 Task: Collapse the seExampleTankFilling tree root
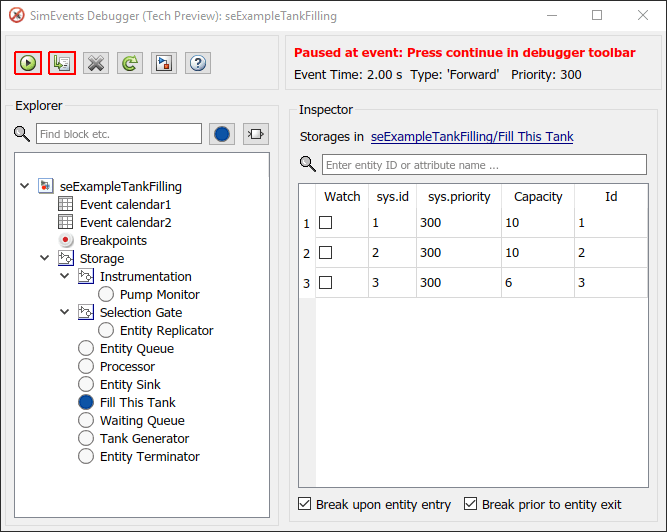(25, 186)
